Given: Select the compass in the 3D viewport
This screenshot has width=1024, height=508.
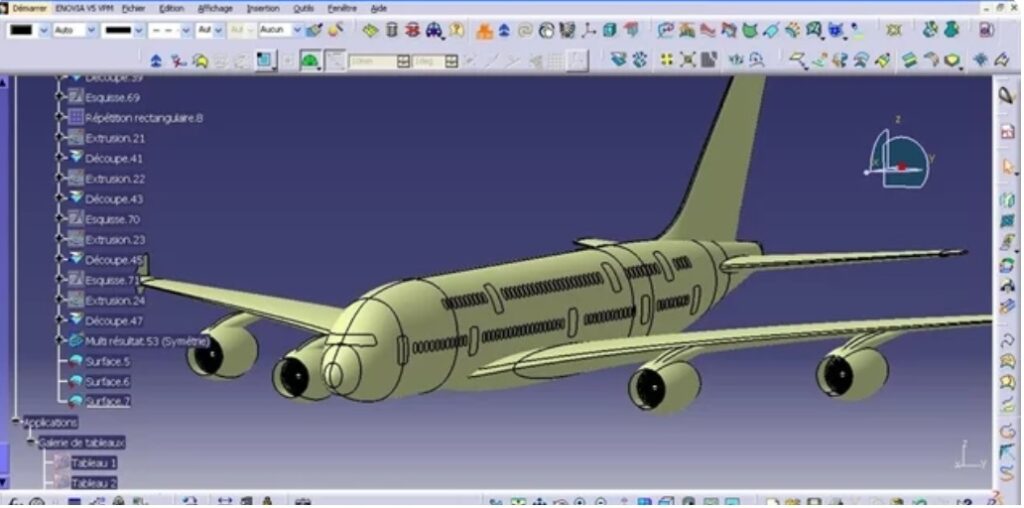Looking at the screenshot, I should point(899,160).
